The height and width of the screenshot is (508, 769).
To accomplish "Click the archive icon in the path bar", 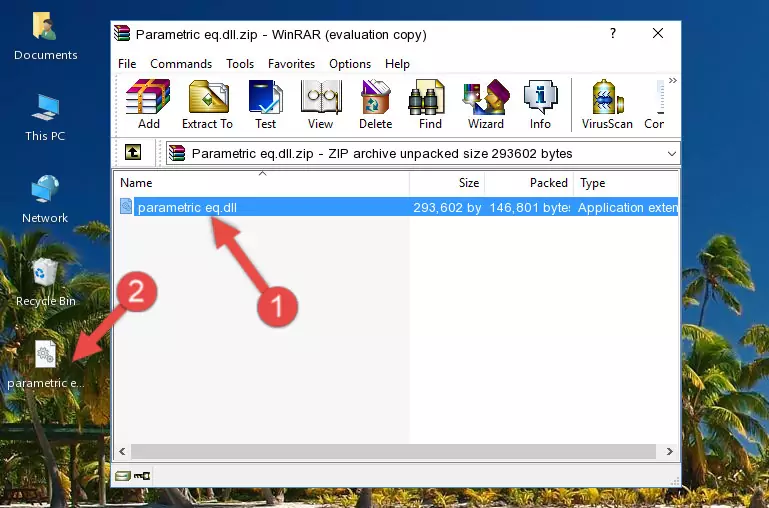I will 177,153.
